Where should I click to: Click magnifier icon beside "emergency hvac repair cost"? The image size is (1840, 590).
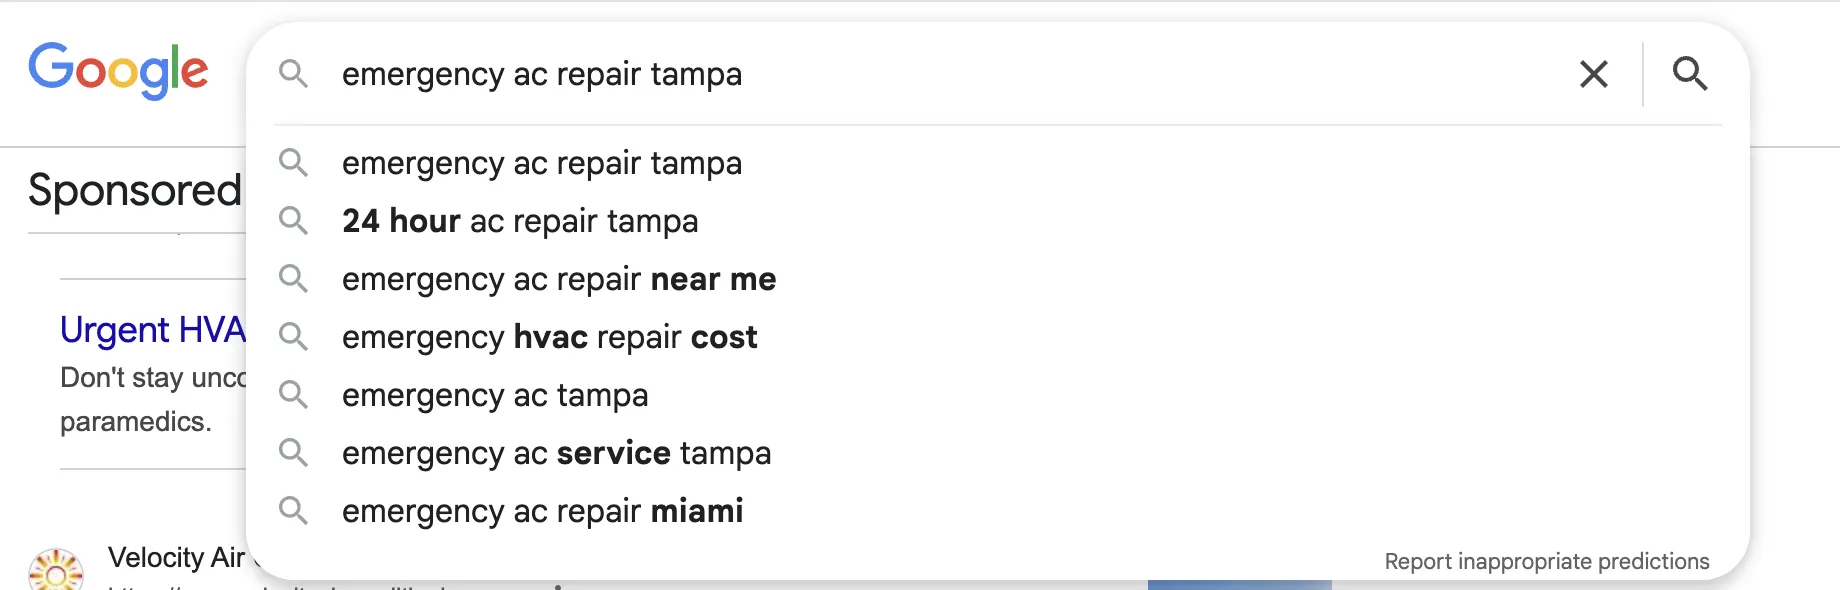(293, 337)
